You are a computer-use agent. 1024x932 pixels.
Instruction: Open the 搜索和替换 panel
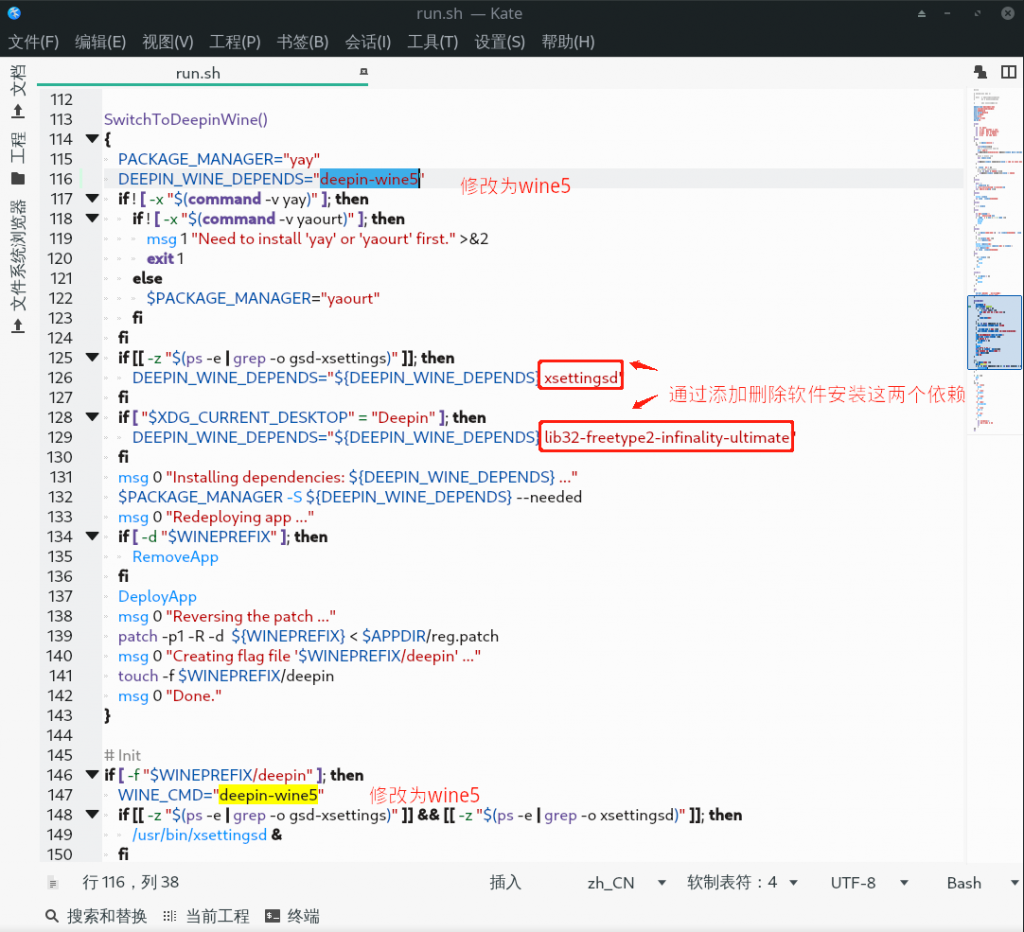pyautogui.click(x=96, y=916)
